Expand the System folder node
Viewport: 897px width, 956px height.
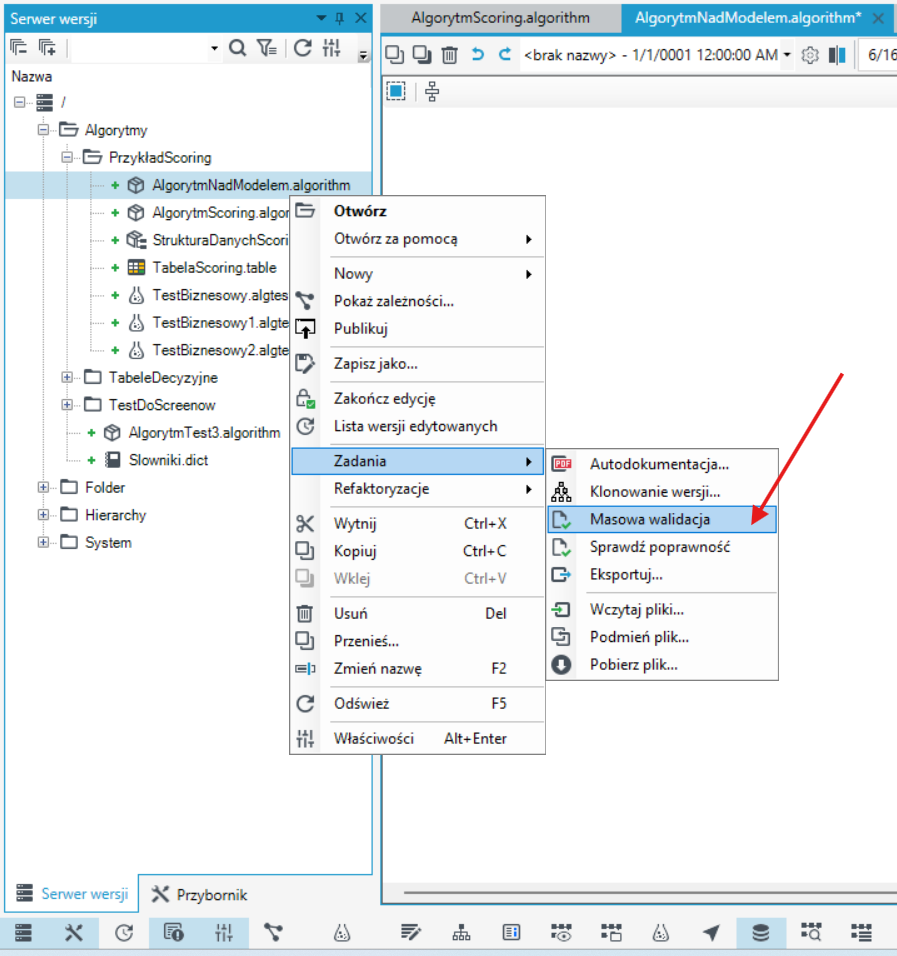click(43, 542)
